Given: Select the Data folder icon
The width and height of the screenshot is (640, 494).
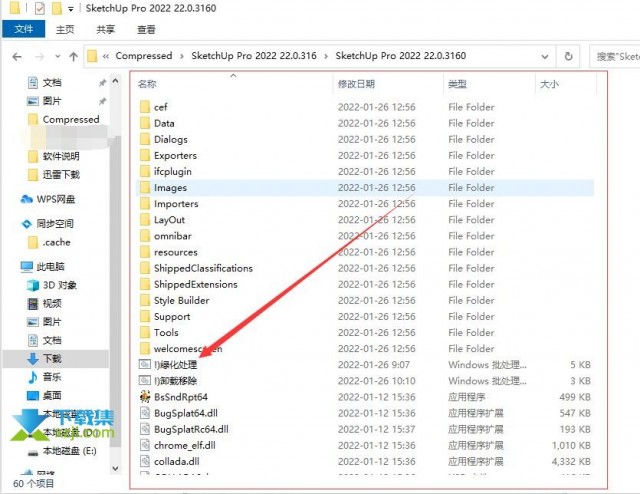Looking at the screenshot, I should pyautogui.click(x=145, y=123).
